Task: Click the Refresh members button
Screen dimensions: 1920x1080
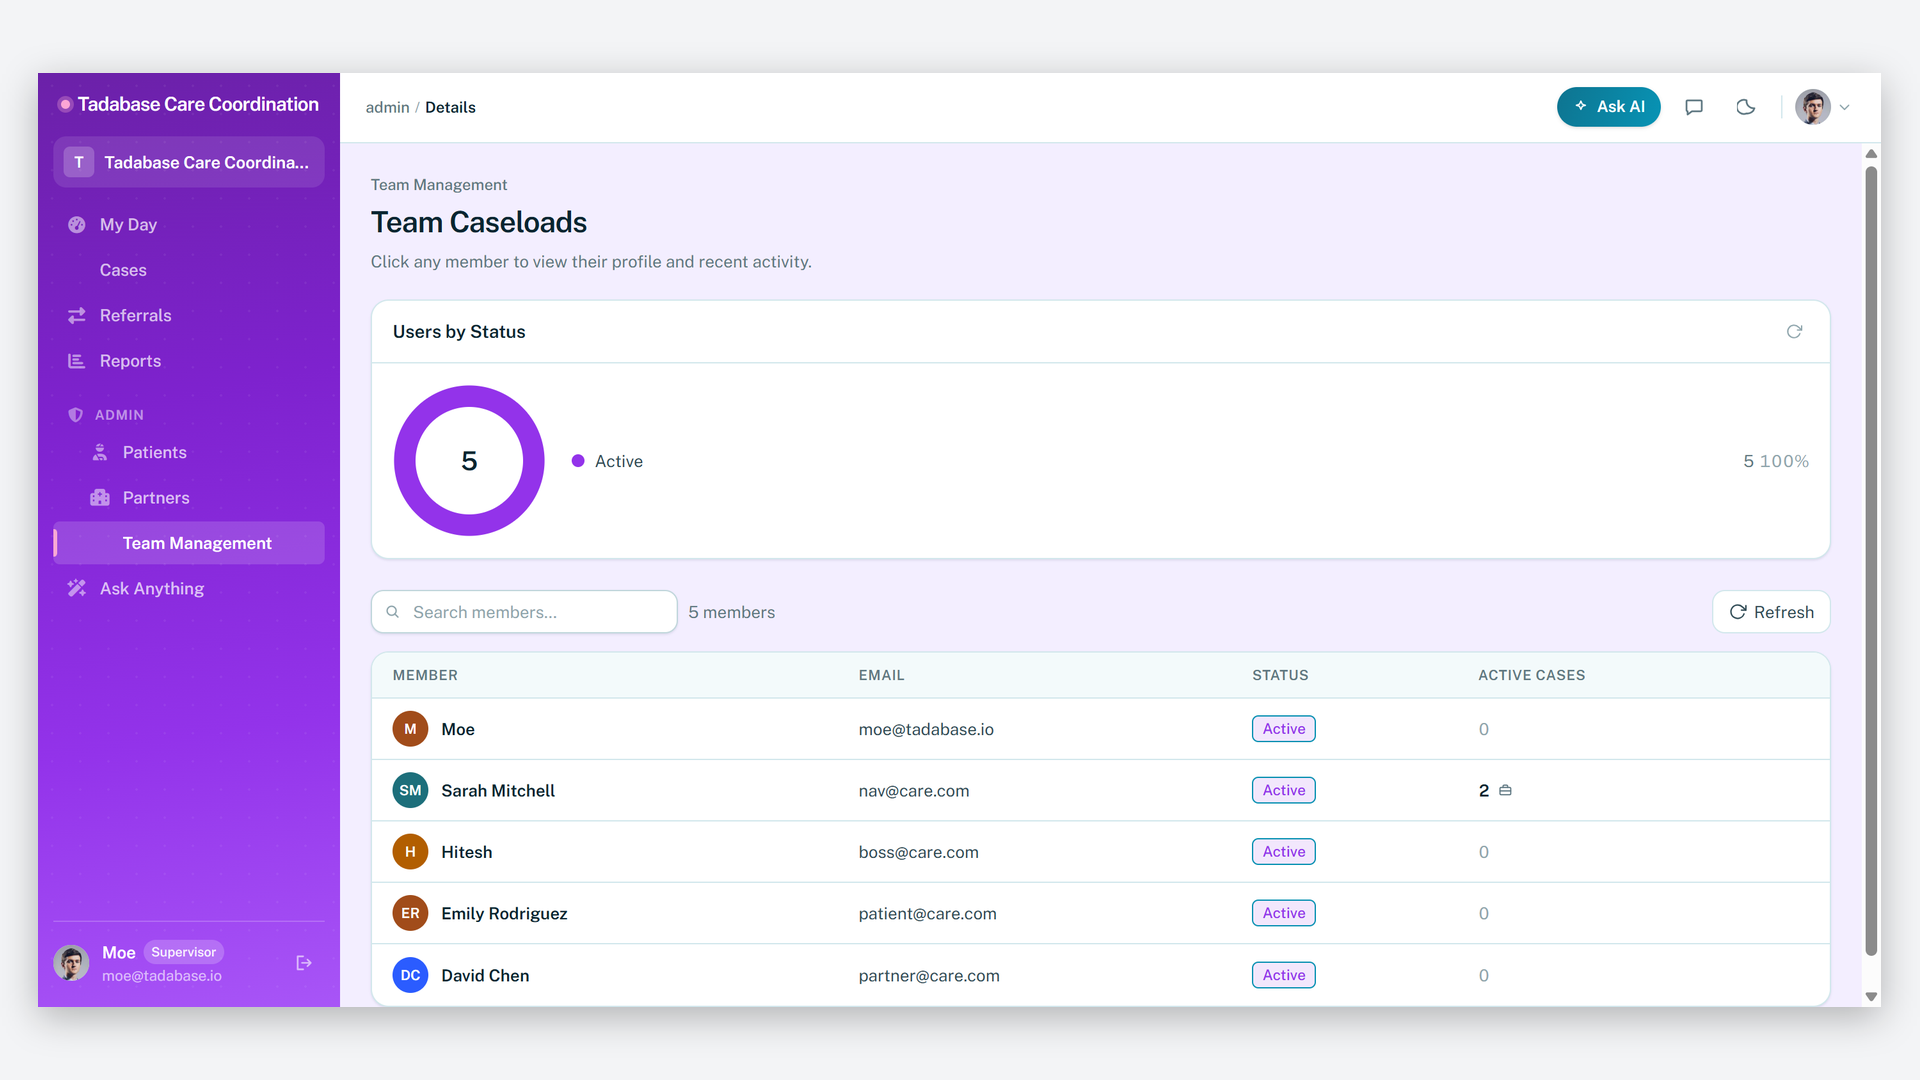Action: [x=1771, y=612]
